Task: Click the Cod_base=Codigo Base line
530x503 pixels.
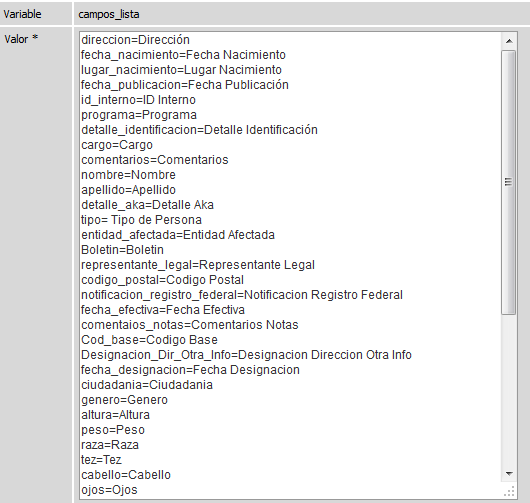Action: pyautogui.click(x=149, y=340)
